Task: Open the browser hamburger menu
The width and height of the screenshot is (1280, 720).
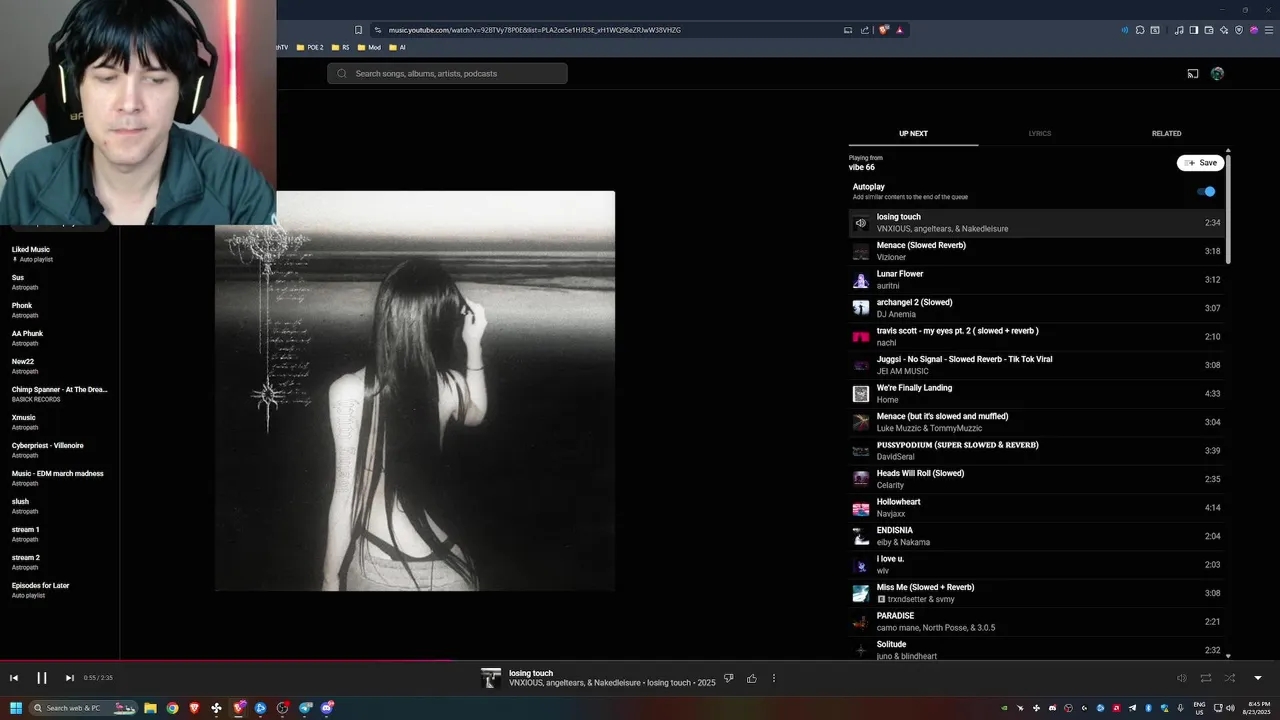Action: 1267,30
